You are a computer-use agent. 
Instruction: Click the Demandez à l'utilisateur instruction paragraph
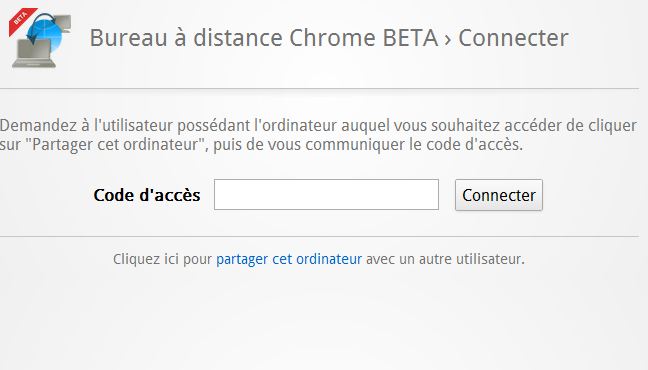point(318,135)
